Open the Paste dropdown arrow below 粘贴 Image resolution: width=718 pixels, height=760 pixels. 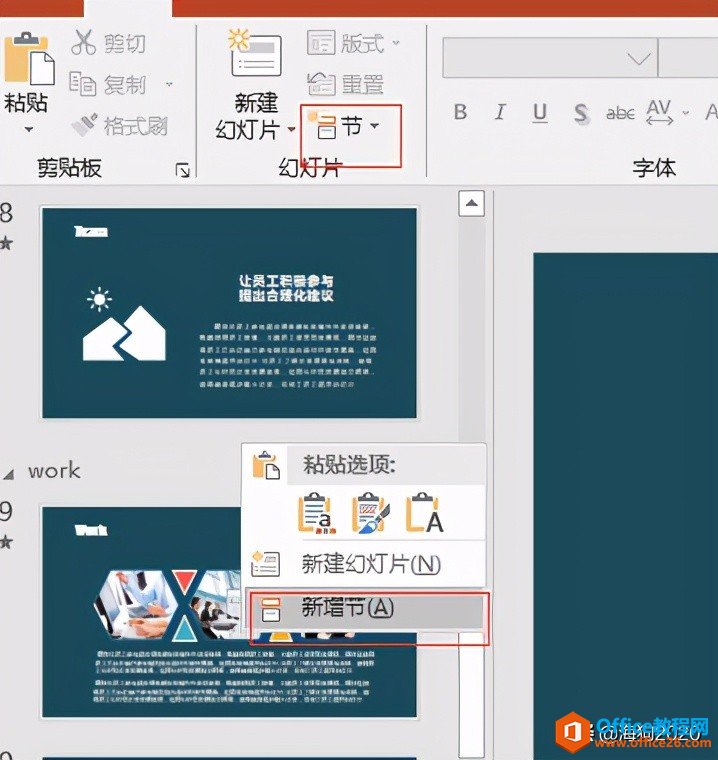tap(29, 129)
